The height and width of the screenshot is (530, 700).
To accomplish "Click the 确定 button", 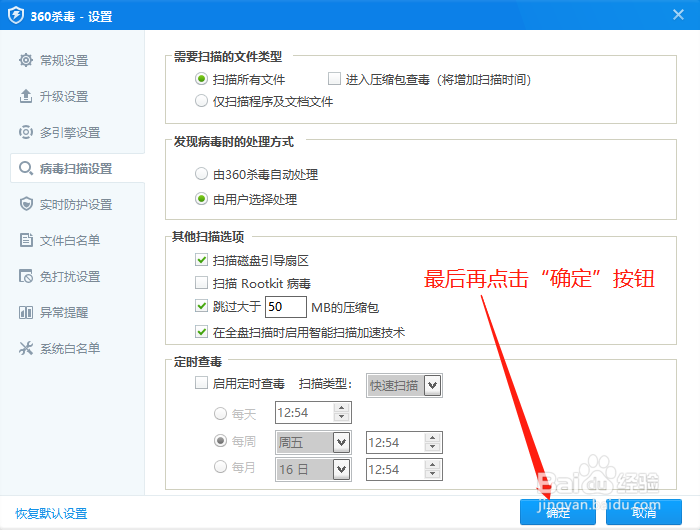I will pos(558,512).
